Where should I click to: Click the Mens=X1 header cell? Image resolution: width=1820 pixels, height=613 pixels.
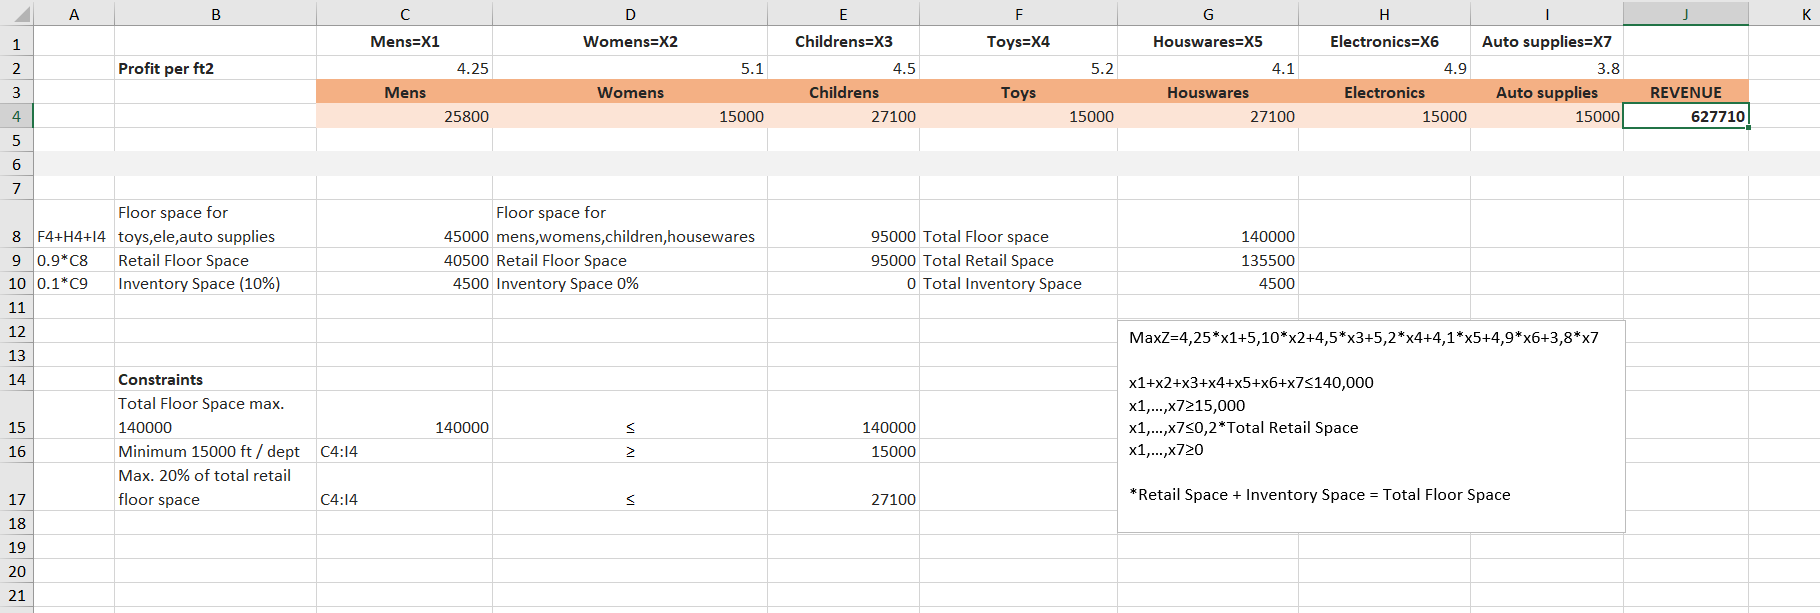tap(404, 41)
